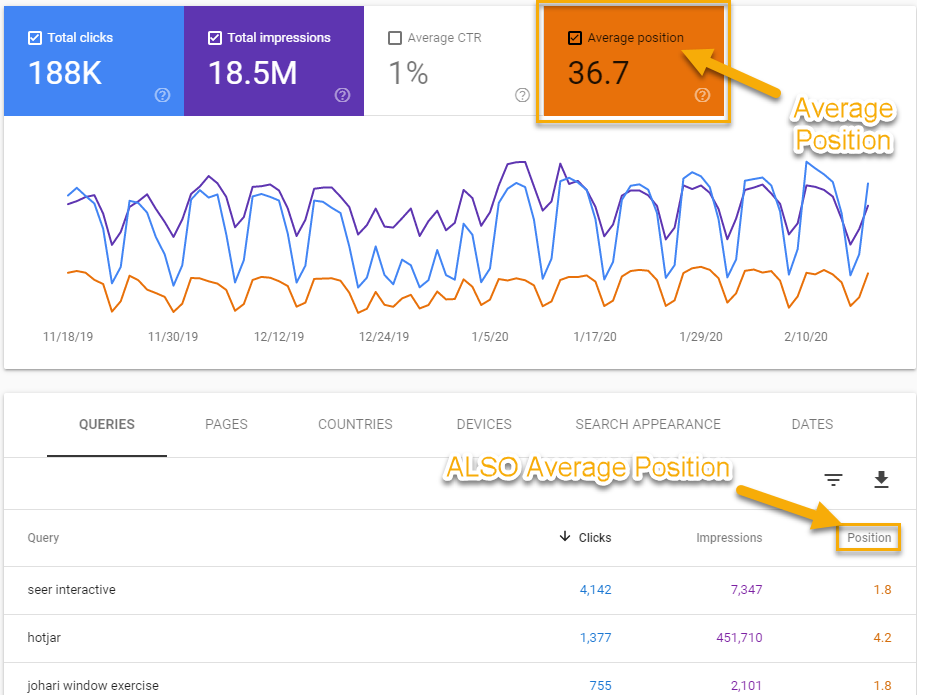Enable the Average CTR checkbox
The image size is (928, 695).
[x=395, y=38]
